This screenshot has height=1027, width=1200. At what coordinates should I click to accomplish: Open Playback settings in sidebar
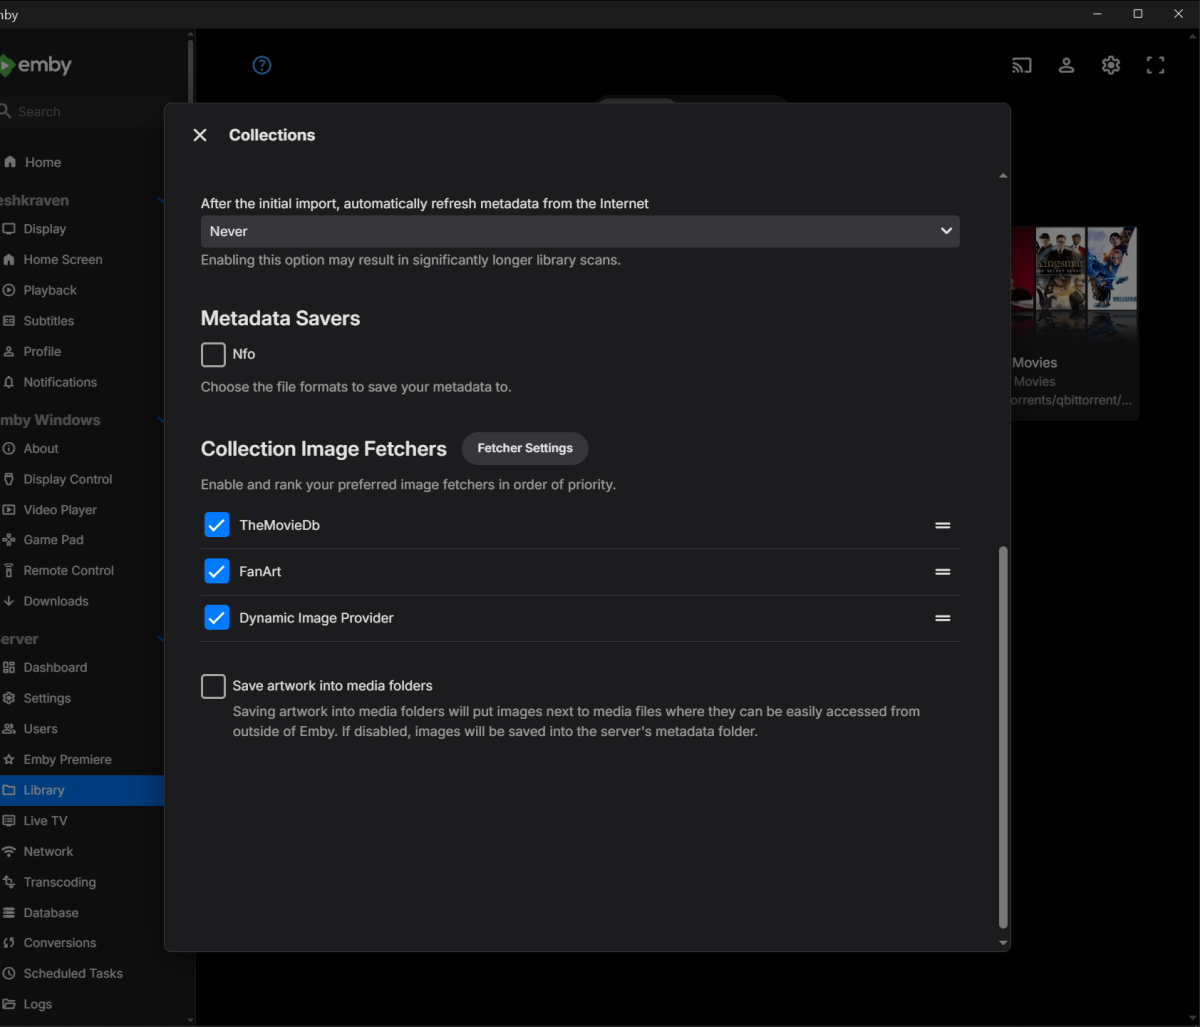[50, 290]
